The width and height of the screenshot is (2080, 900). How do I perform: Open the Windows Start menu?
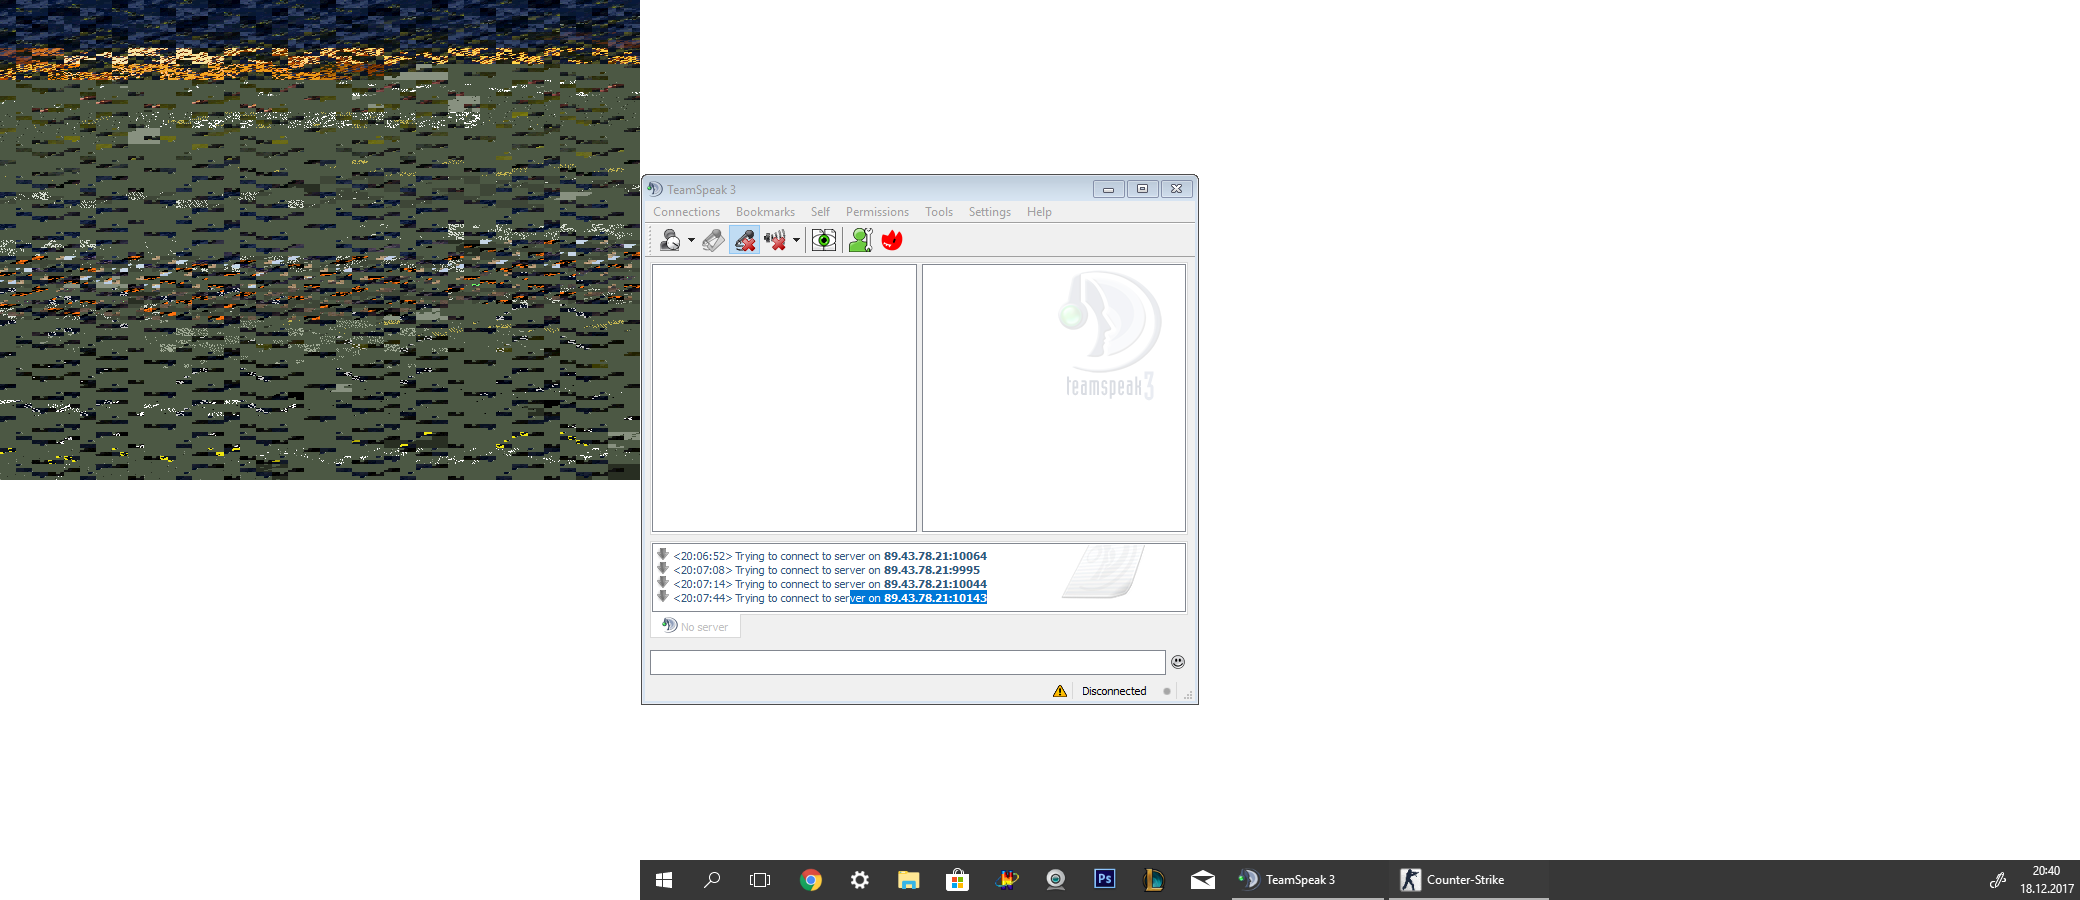pos(664,880)
